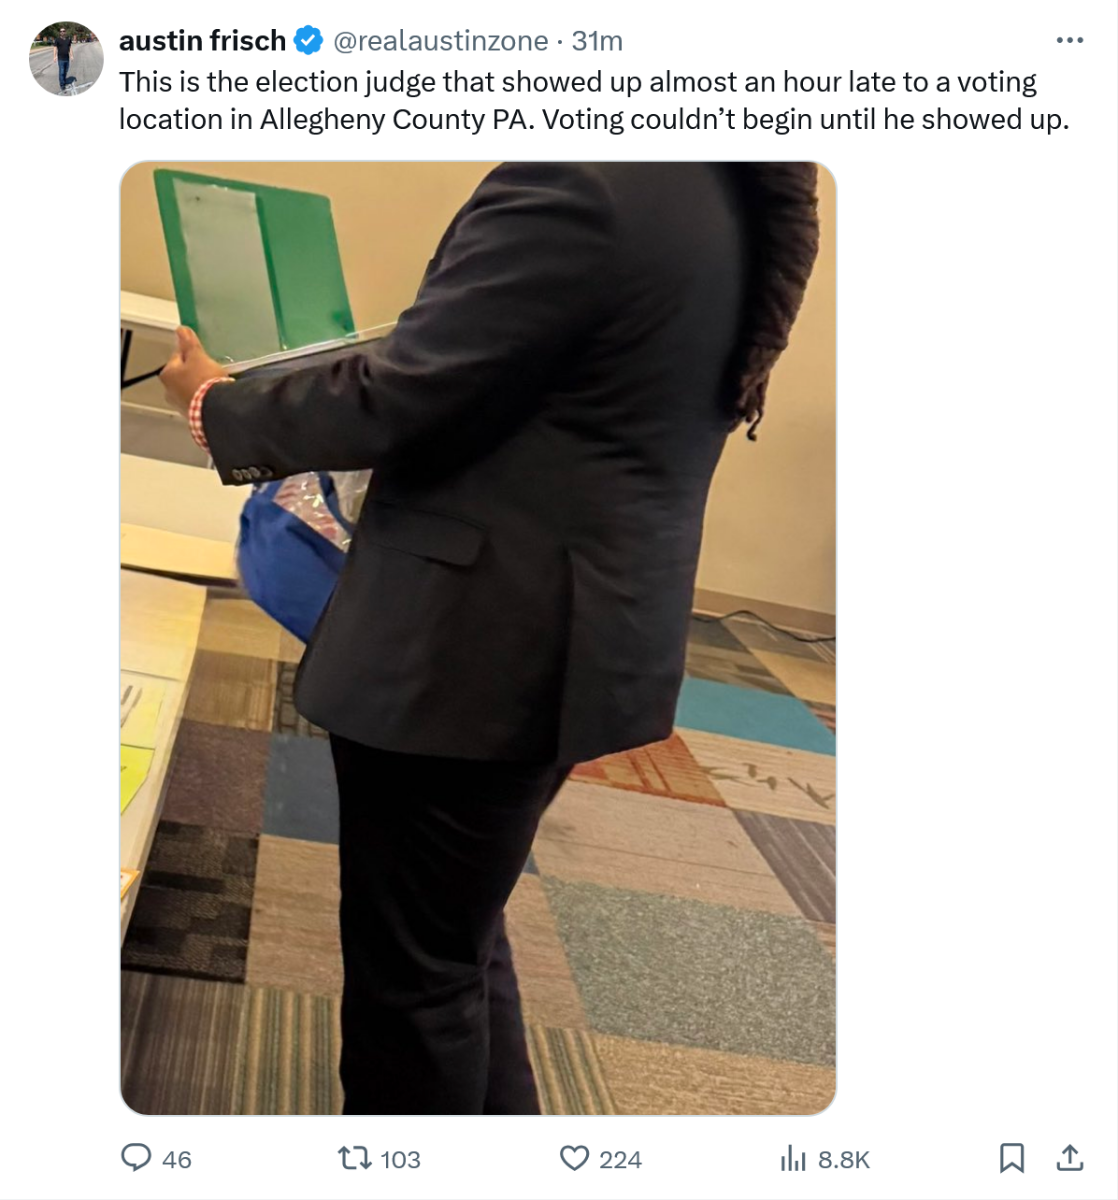The image size is (1118, 1200).
Task: Enlarge the attached election judge photo
Action: point(478,637)
